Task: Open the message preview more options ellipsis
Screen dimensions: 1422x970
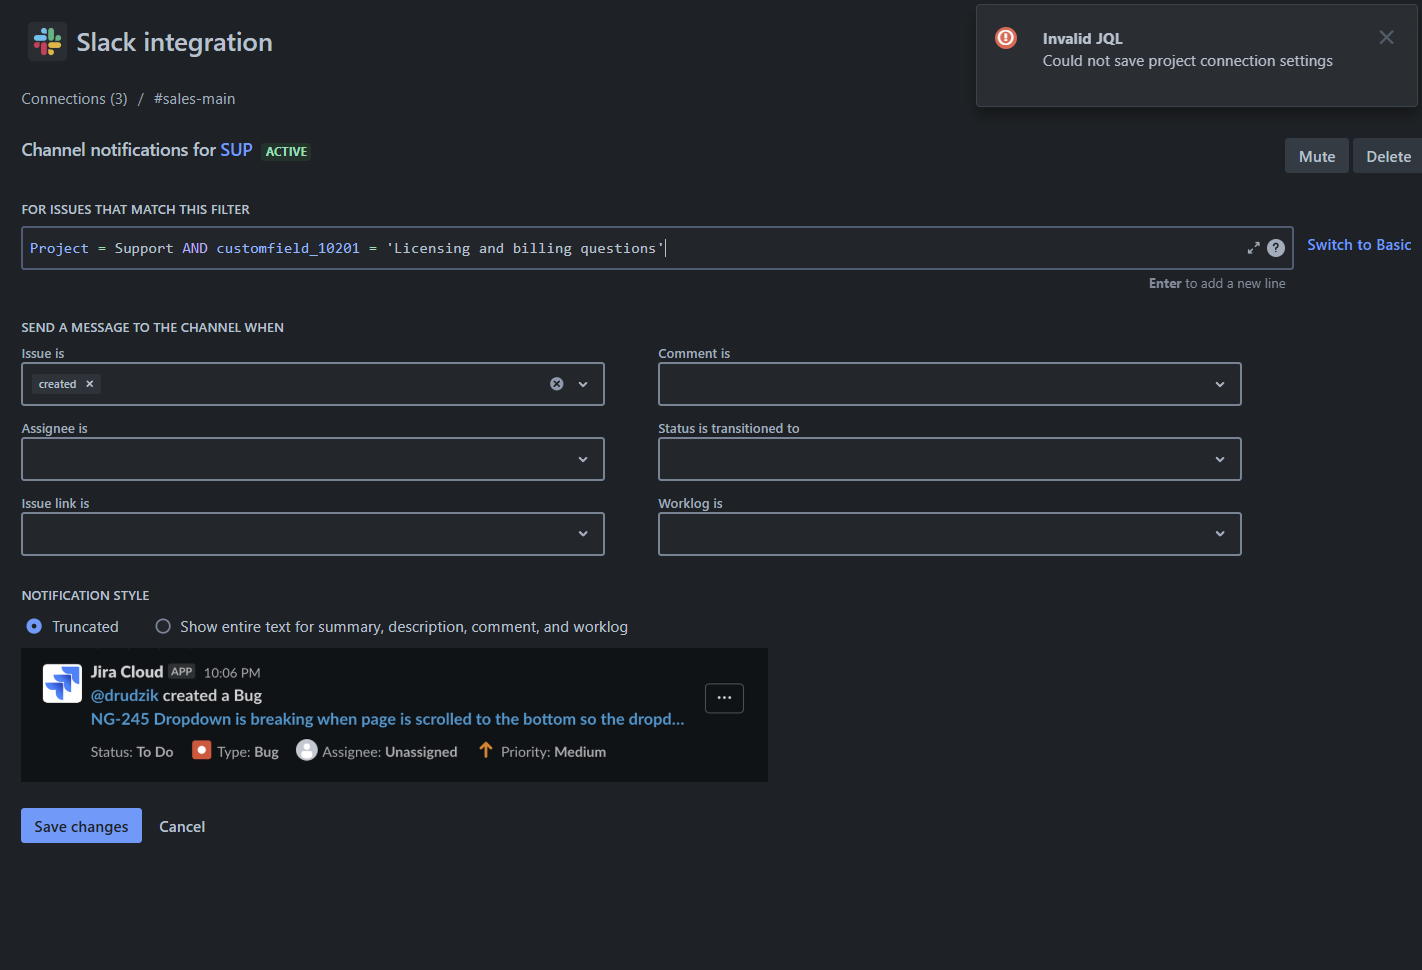Action: (x=724, y=698)
